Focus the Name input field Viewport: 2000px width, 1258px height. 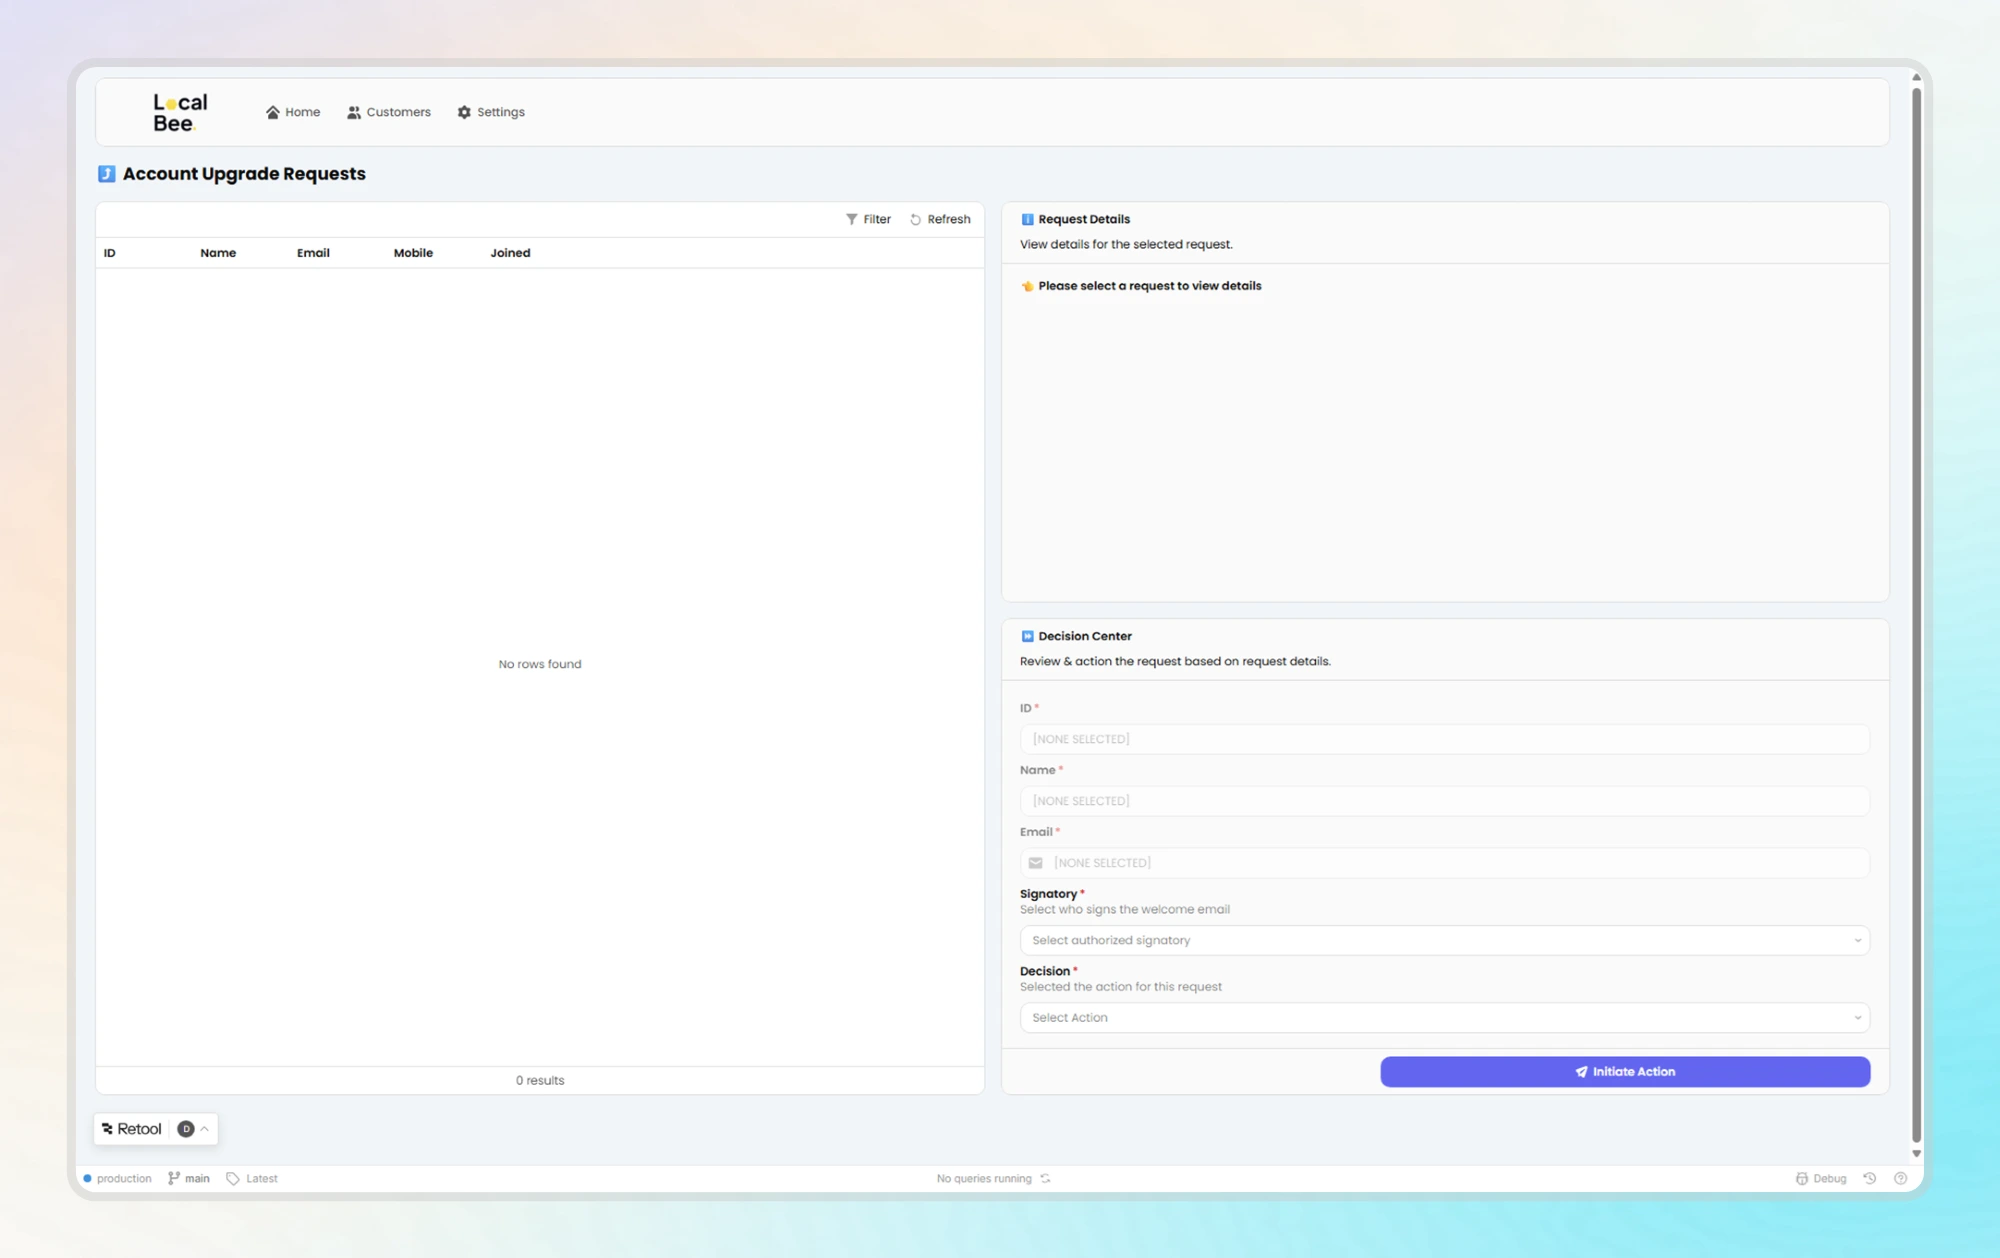tap(1444, 801)
